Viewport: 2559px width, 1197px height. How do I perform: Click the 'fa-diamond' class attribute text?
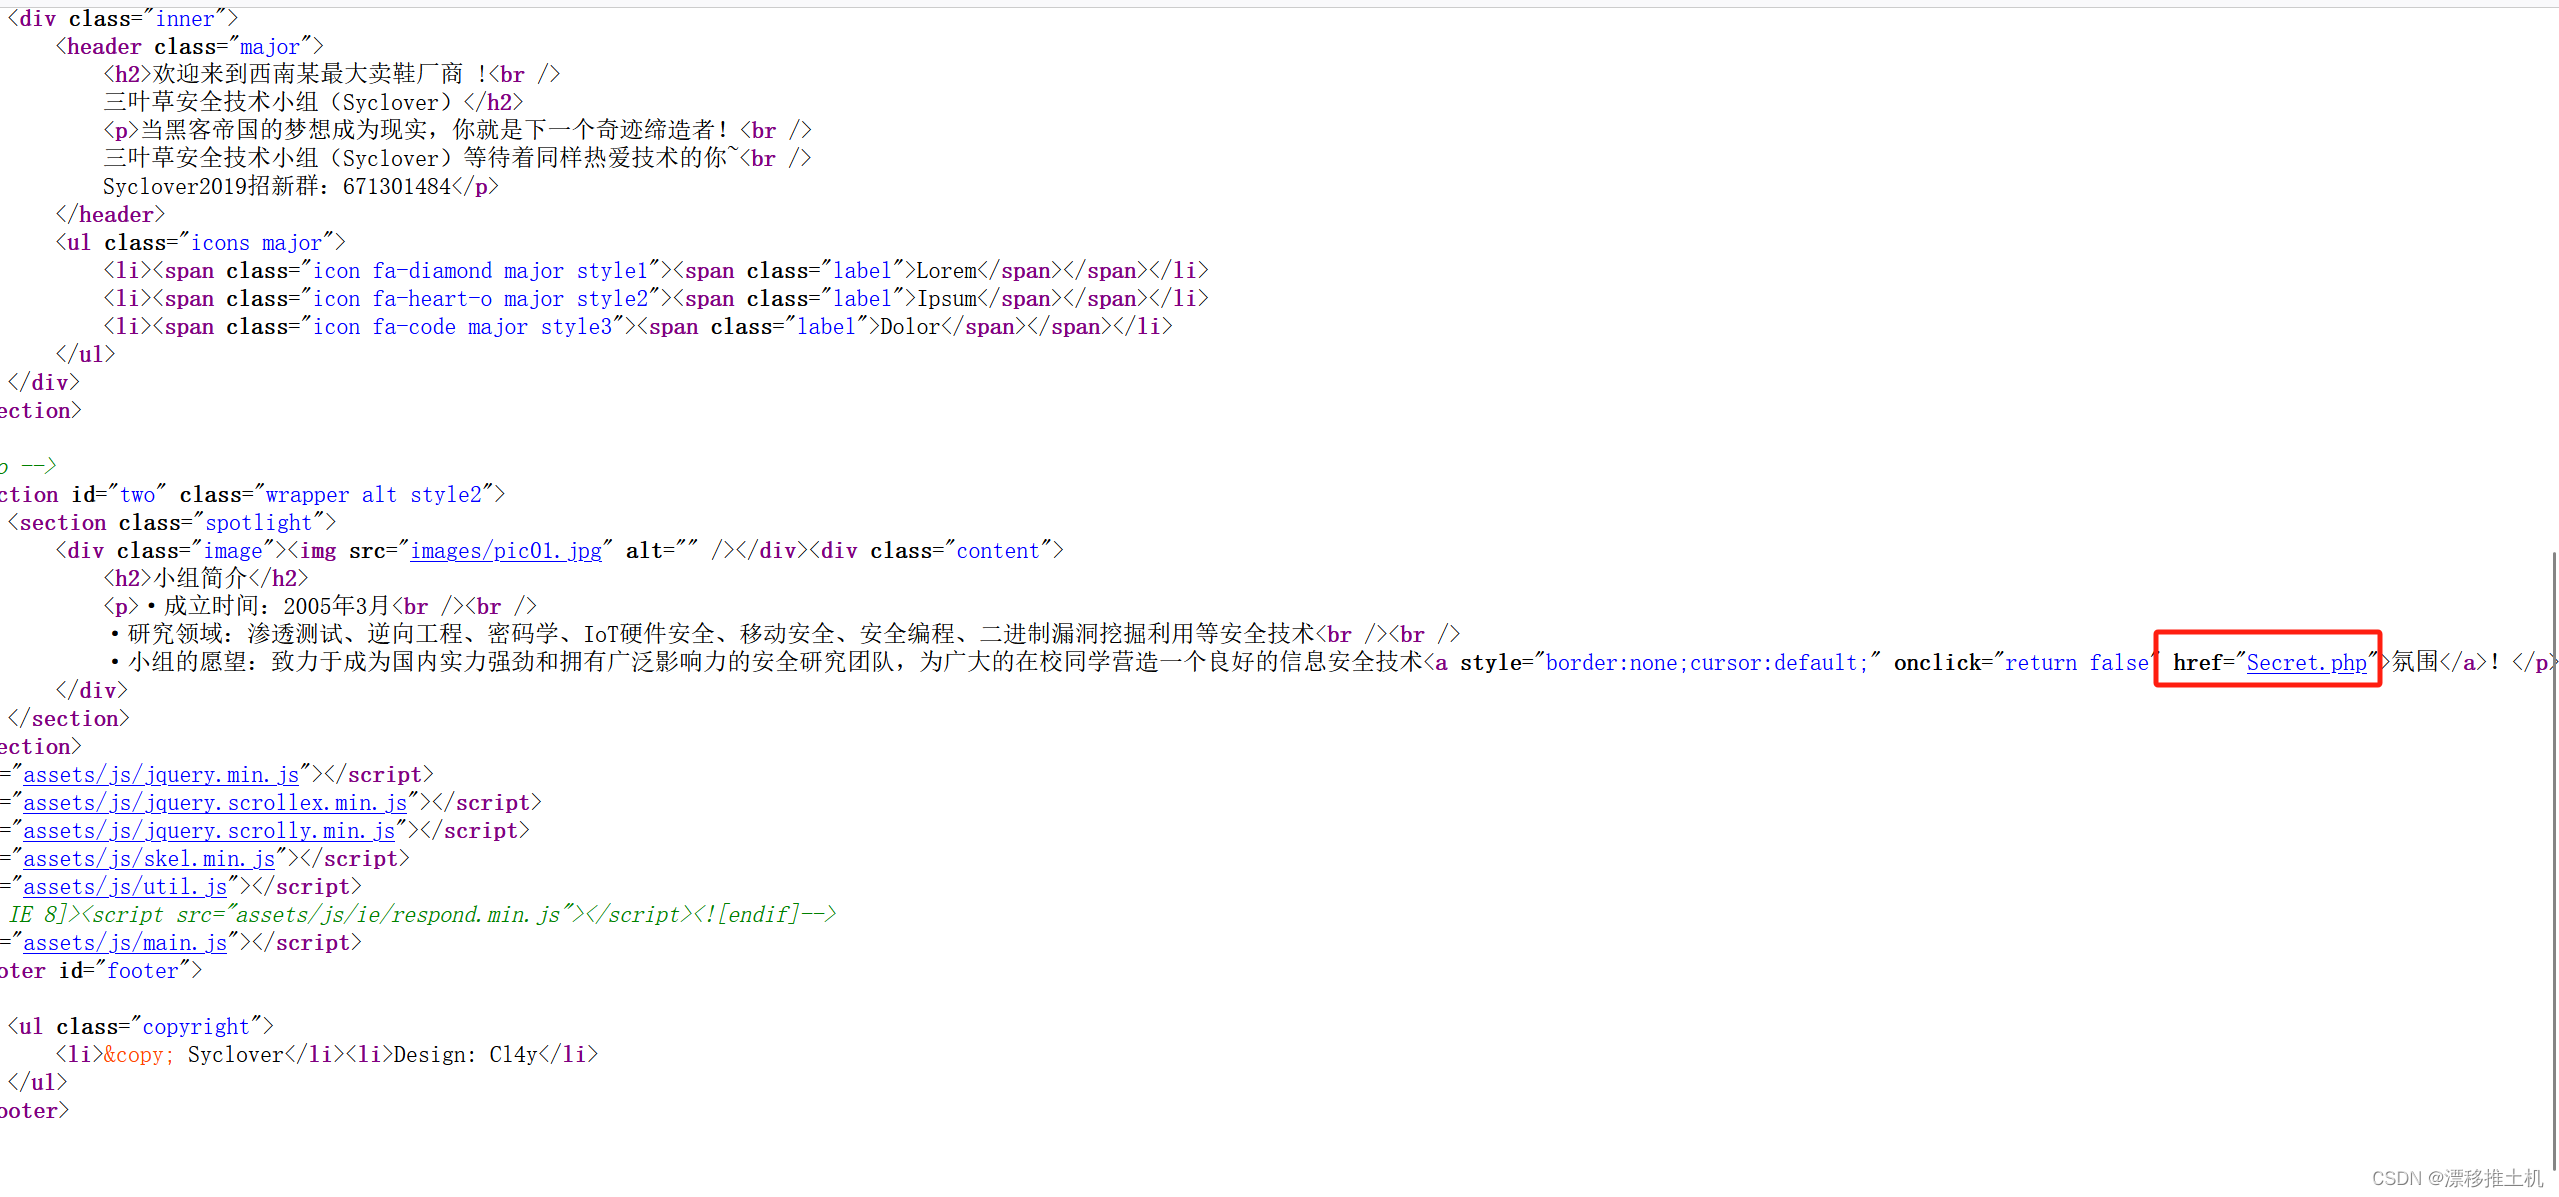point(432,271)
